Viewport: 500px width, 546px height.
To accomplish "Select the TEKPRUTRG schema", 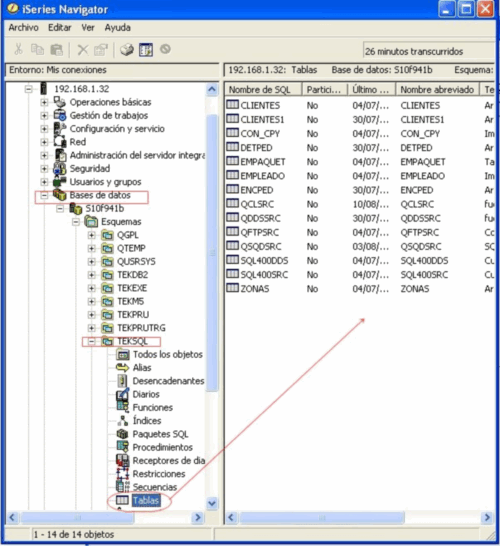I will (x=141, y=328).
